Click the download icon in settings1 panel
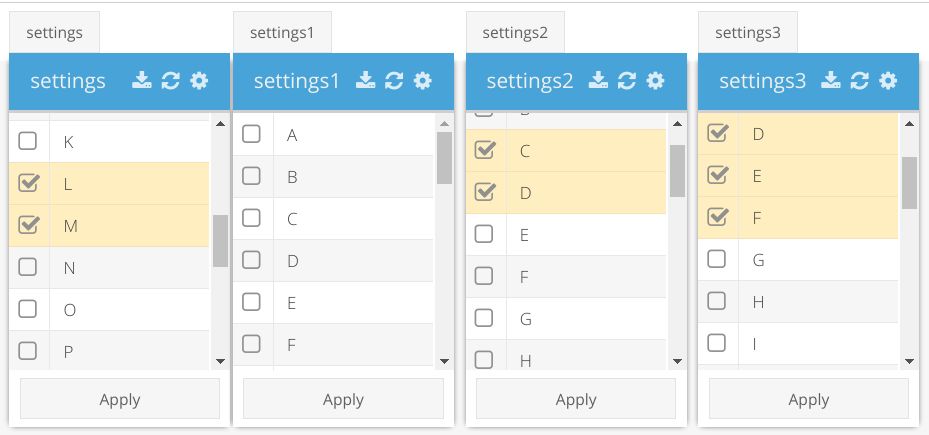Screen dimensions: 929x435 pyautogui.click(x=365, y=81)
